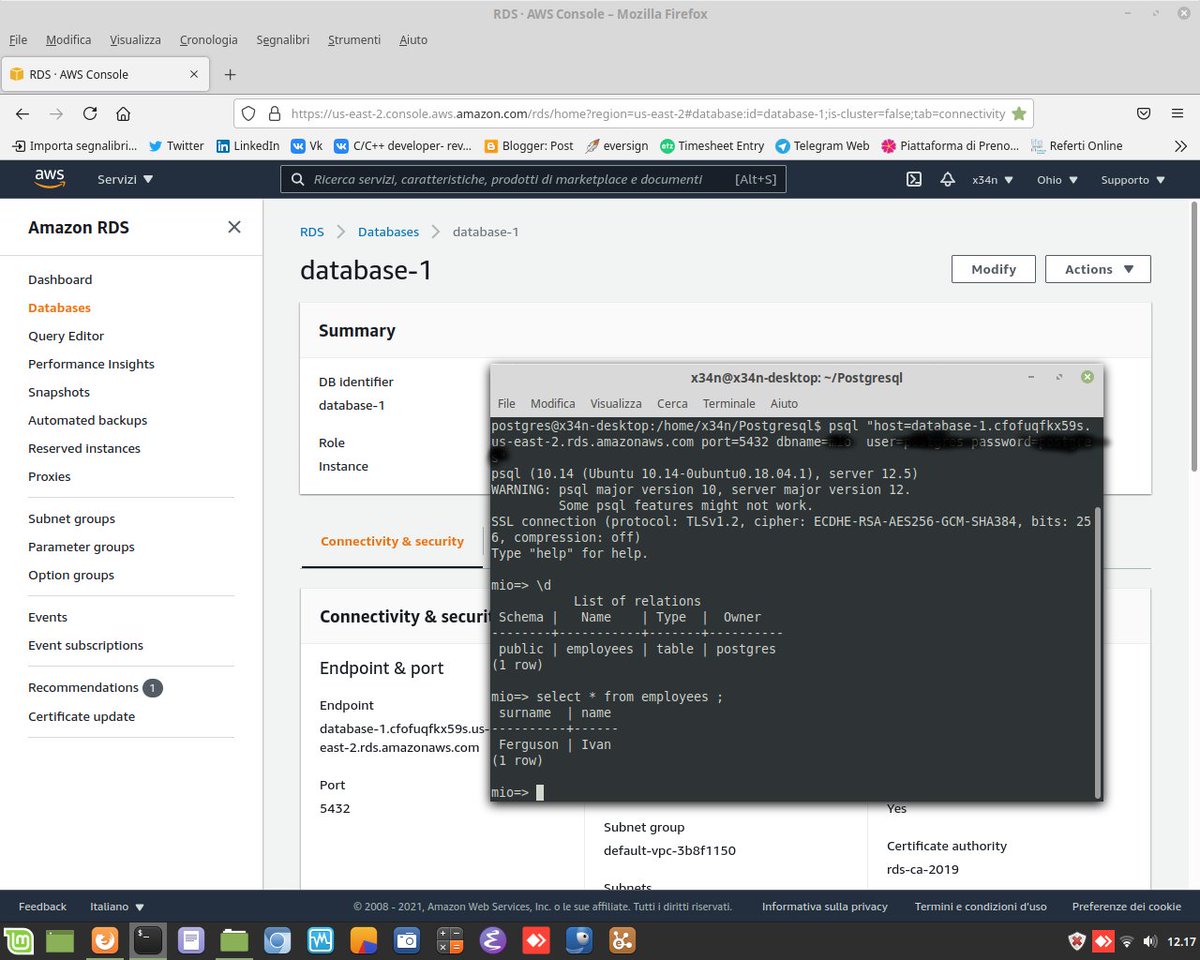1200x960 pixels.
Task: Switch to the terminal taskbar icon
Action: 148,941
